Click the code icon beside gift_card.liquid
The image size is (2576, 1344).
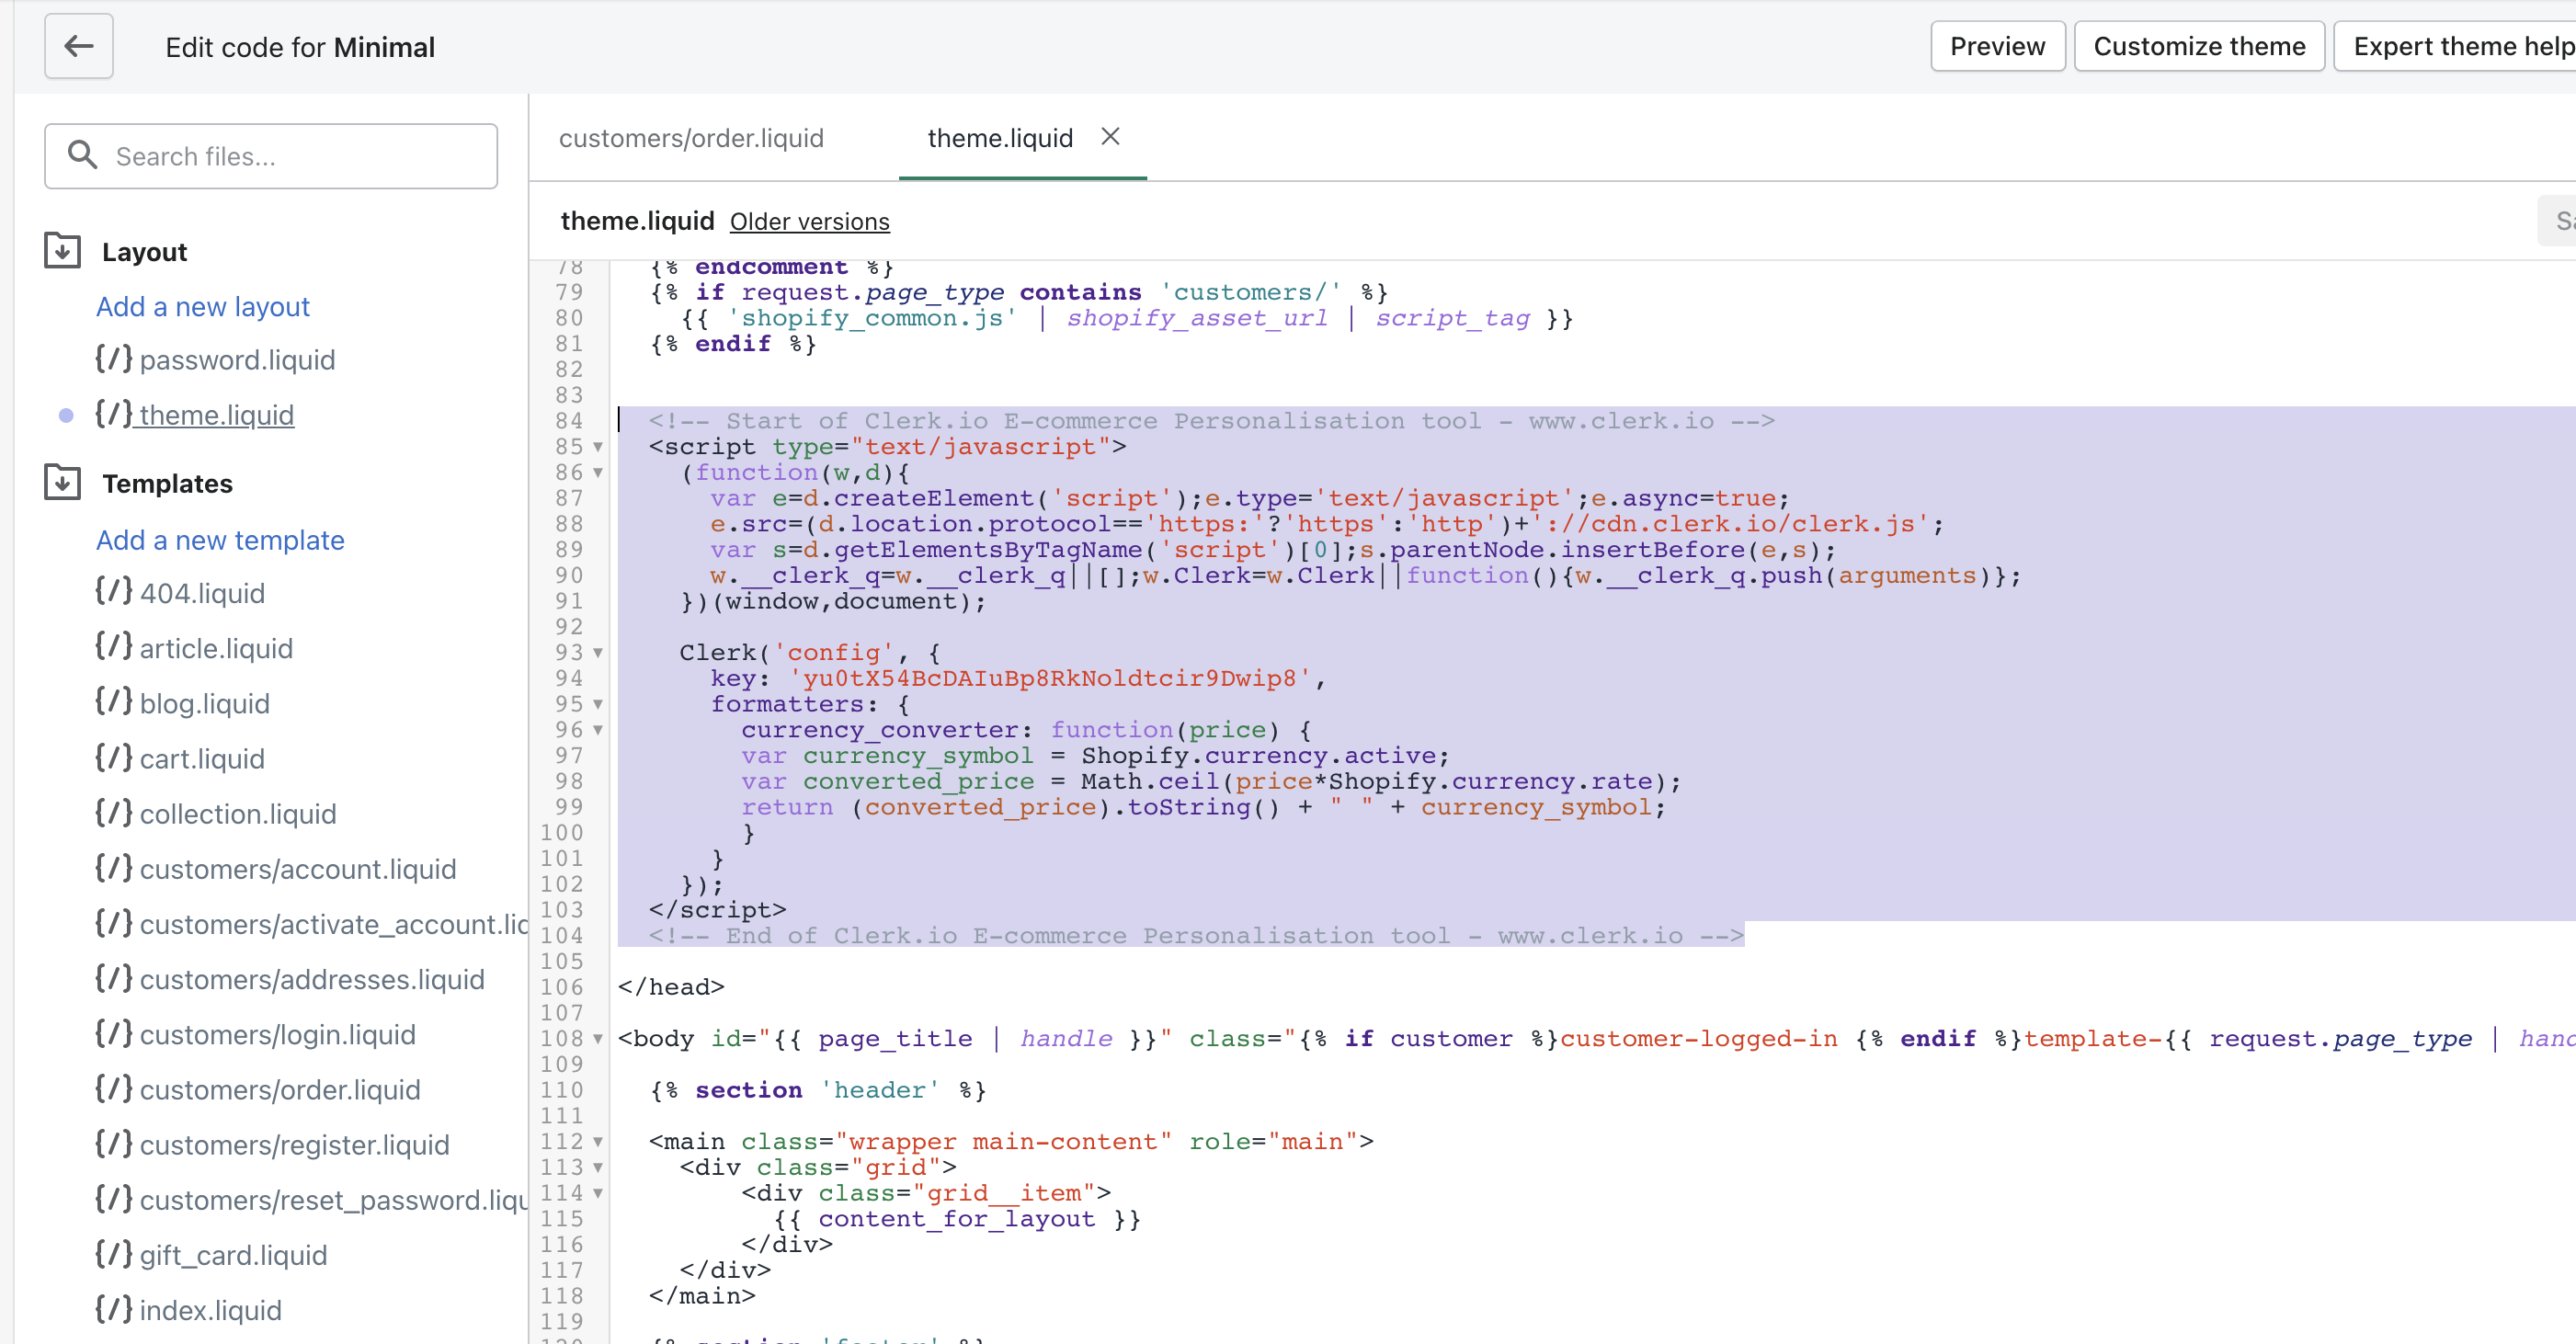113,1254
